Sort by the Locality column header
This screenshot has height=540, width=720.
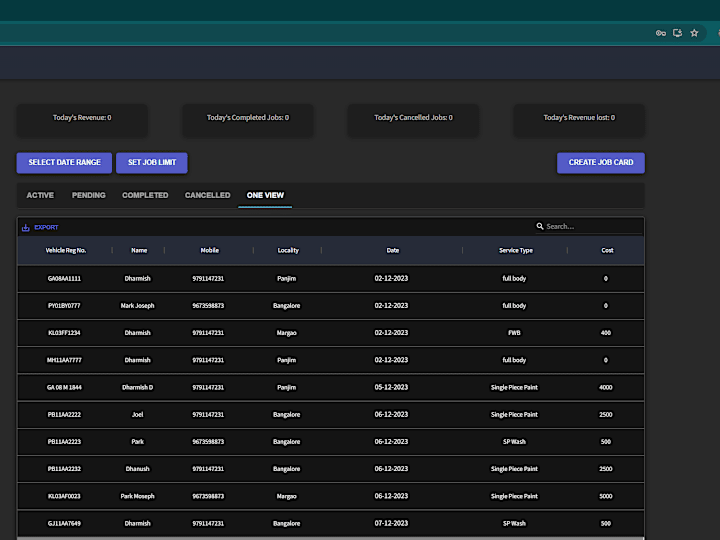[288, 251]
